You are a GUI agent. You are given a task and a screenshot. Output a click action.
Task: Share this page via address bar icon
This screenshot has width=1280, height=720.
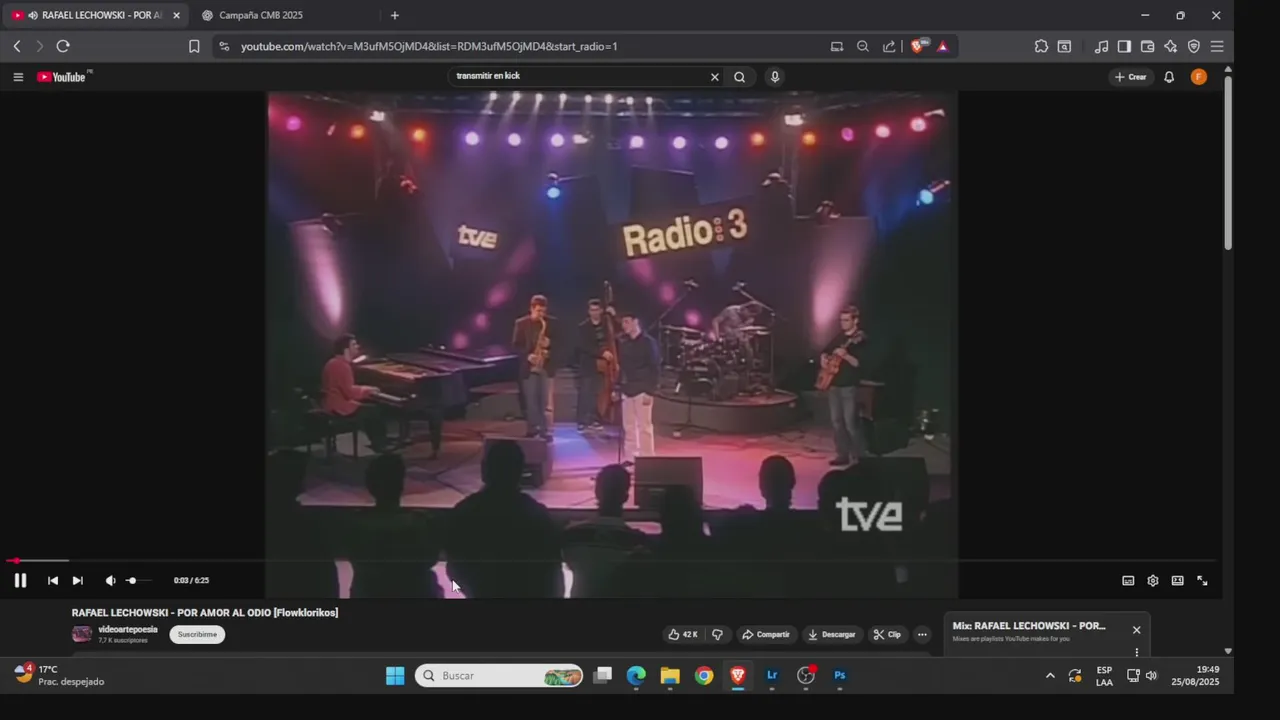[889, 46]
